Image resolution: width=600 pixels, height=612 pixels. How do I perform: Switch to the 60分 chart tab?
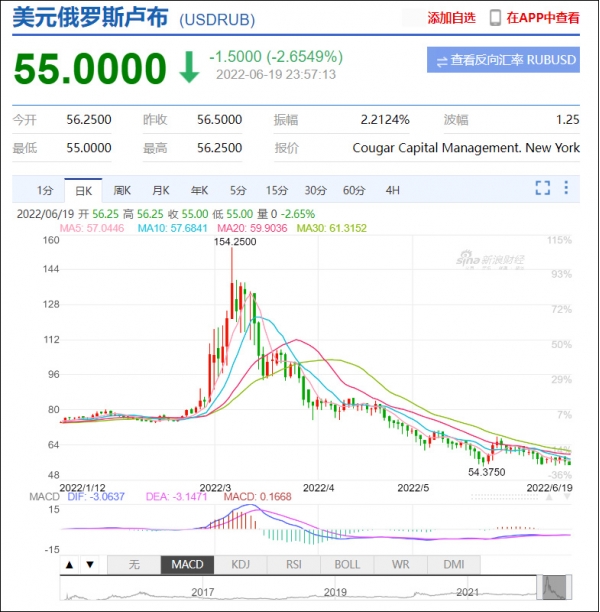(x=354, y=190)
